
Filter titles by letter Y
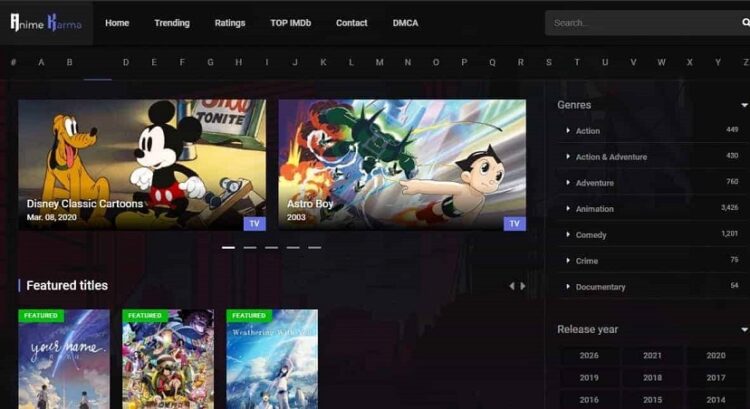[718, 62]
